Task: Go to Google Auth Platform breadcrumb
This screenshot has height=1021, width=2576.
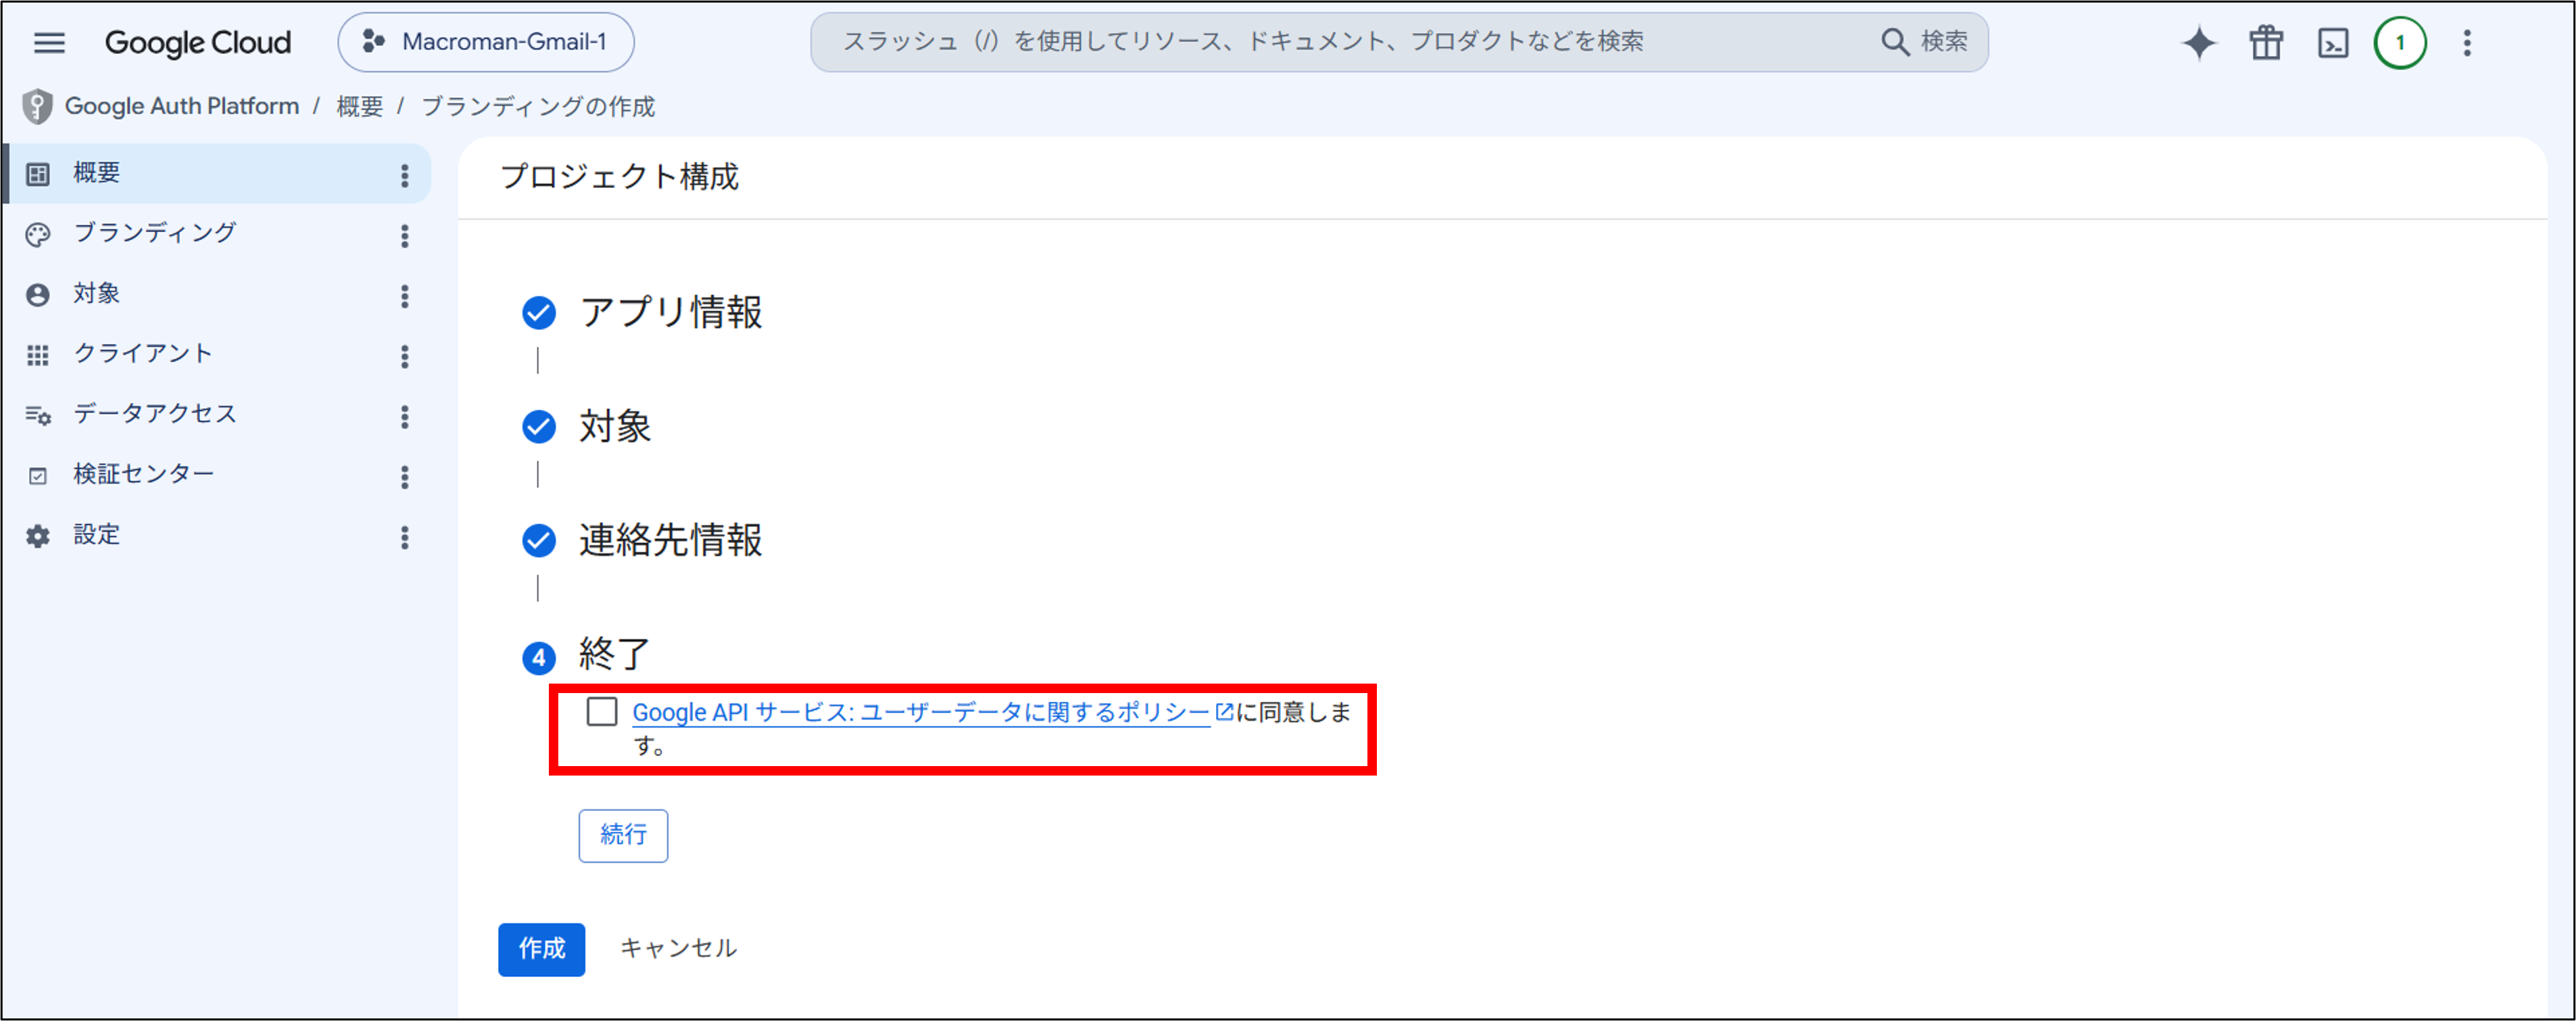Action: click(182, 106)
